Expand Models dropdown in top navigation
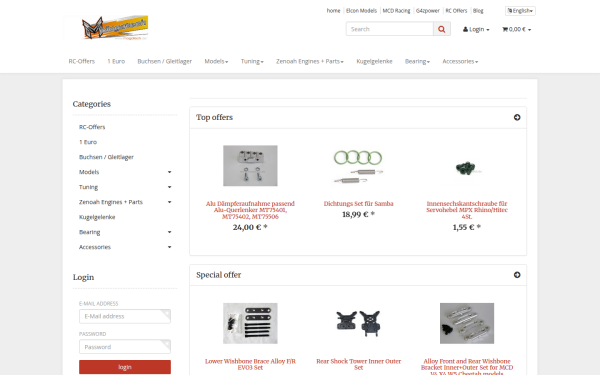Screen dimensions: 600x375 (x=216, y=61)
